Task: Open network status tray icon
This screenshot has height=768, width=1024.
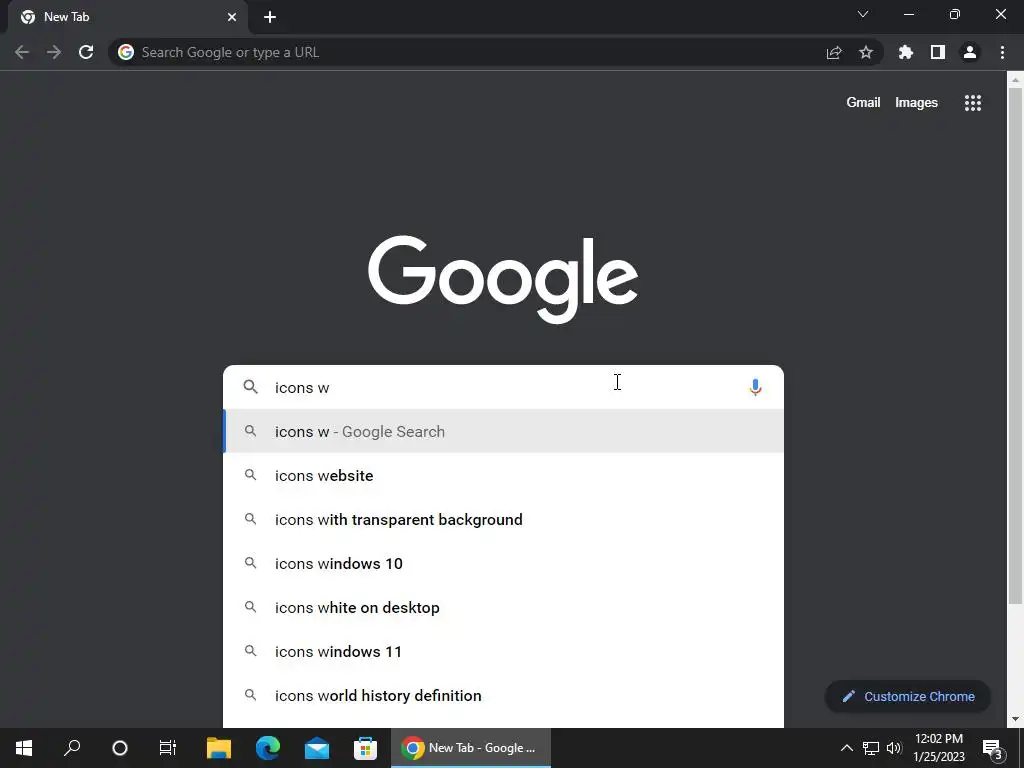Action: coord(871,748)
